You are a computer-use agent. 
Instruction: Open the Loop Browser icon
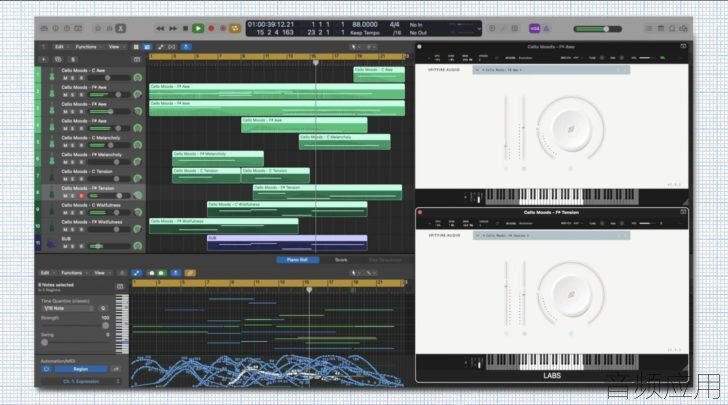pyautogui.click(x=672, y=28)
